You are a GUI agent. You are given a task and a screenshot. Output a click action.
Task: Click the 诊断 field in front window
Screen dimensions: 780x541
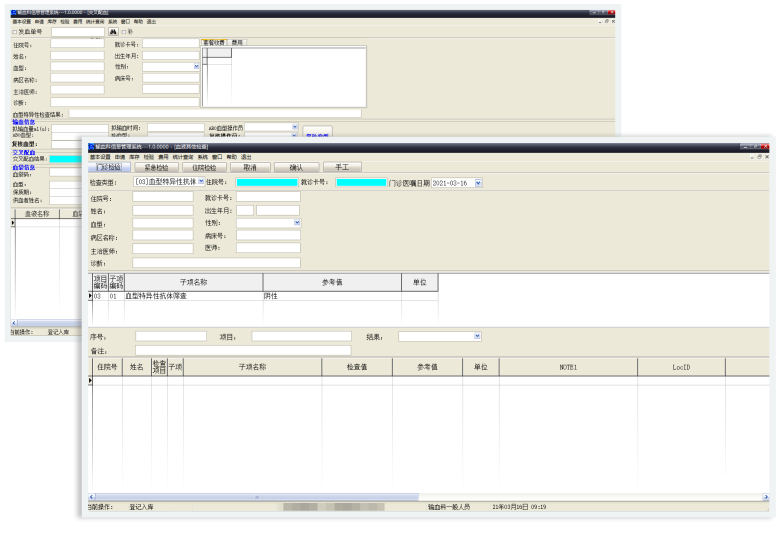pos(216,263)
